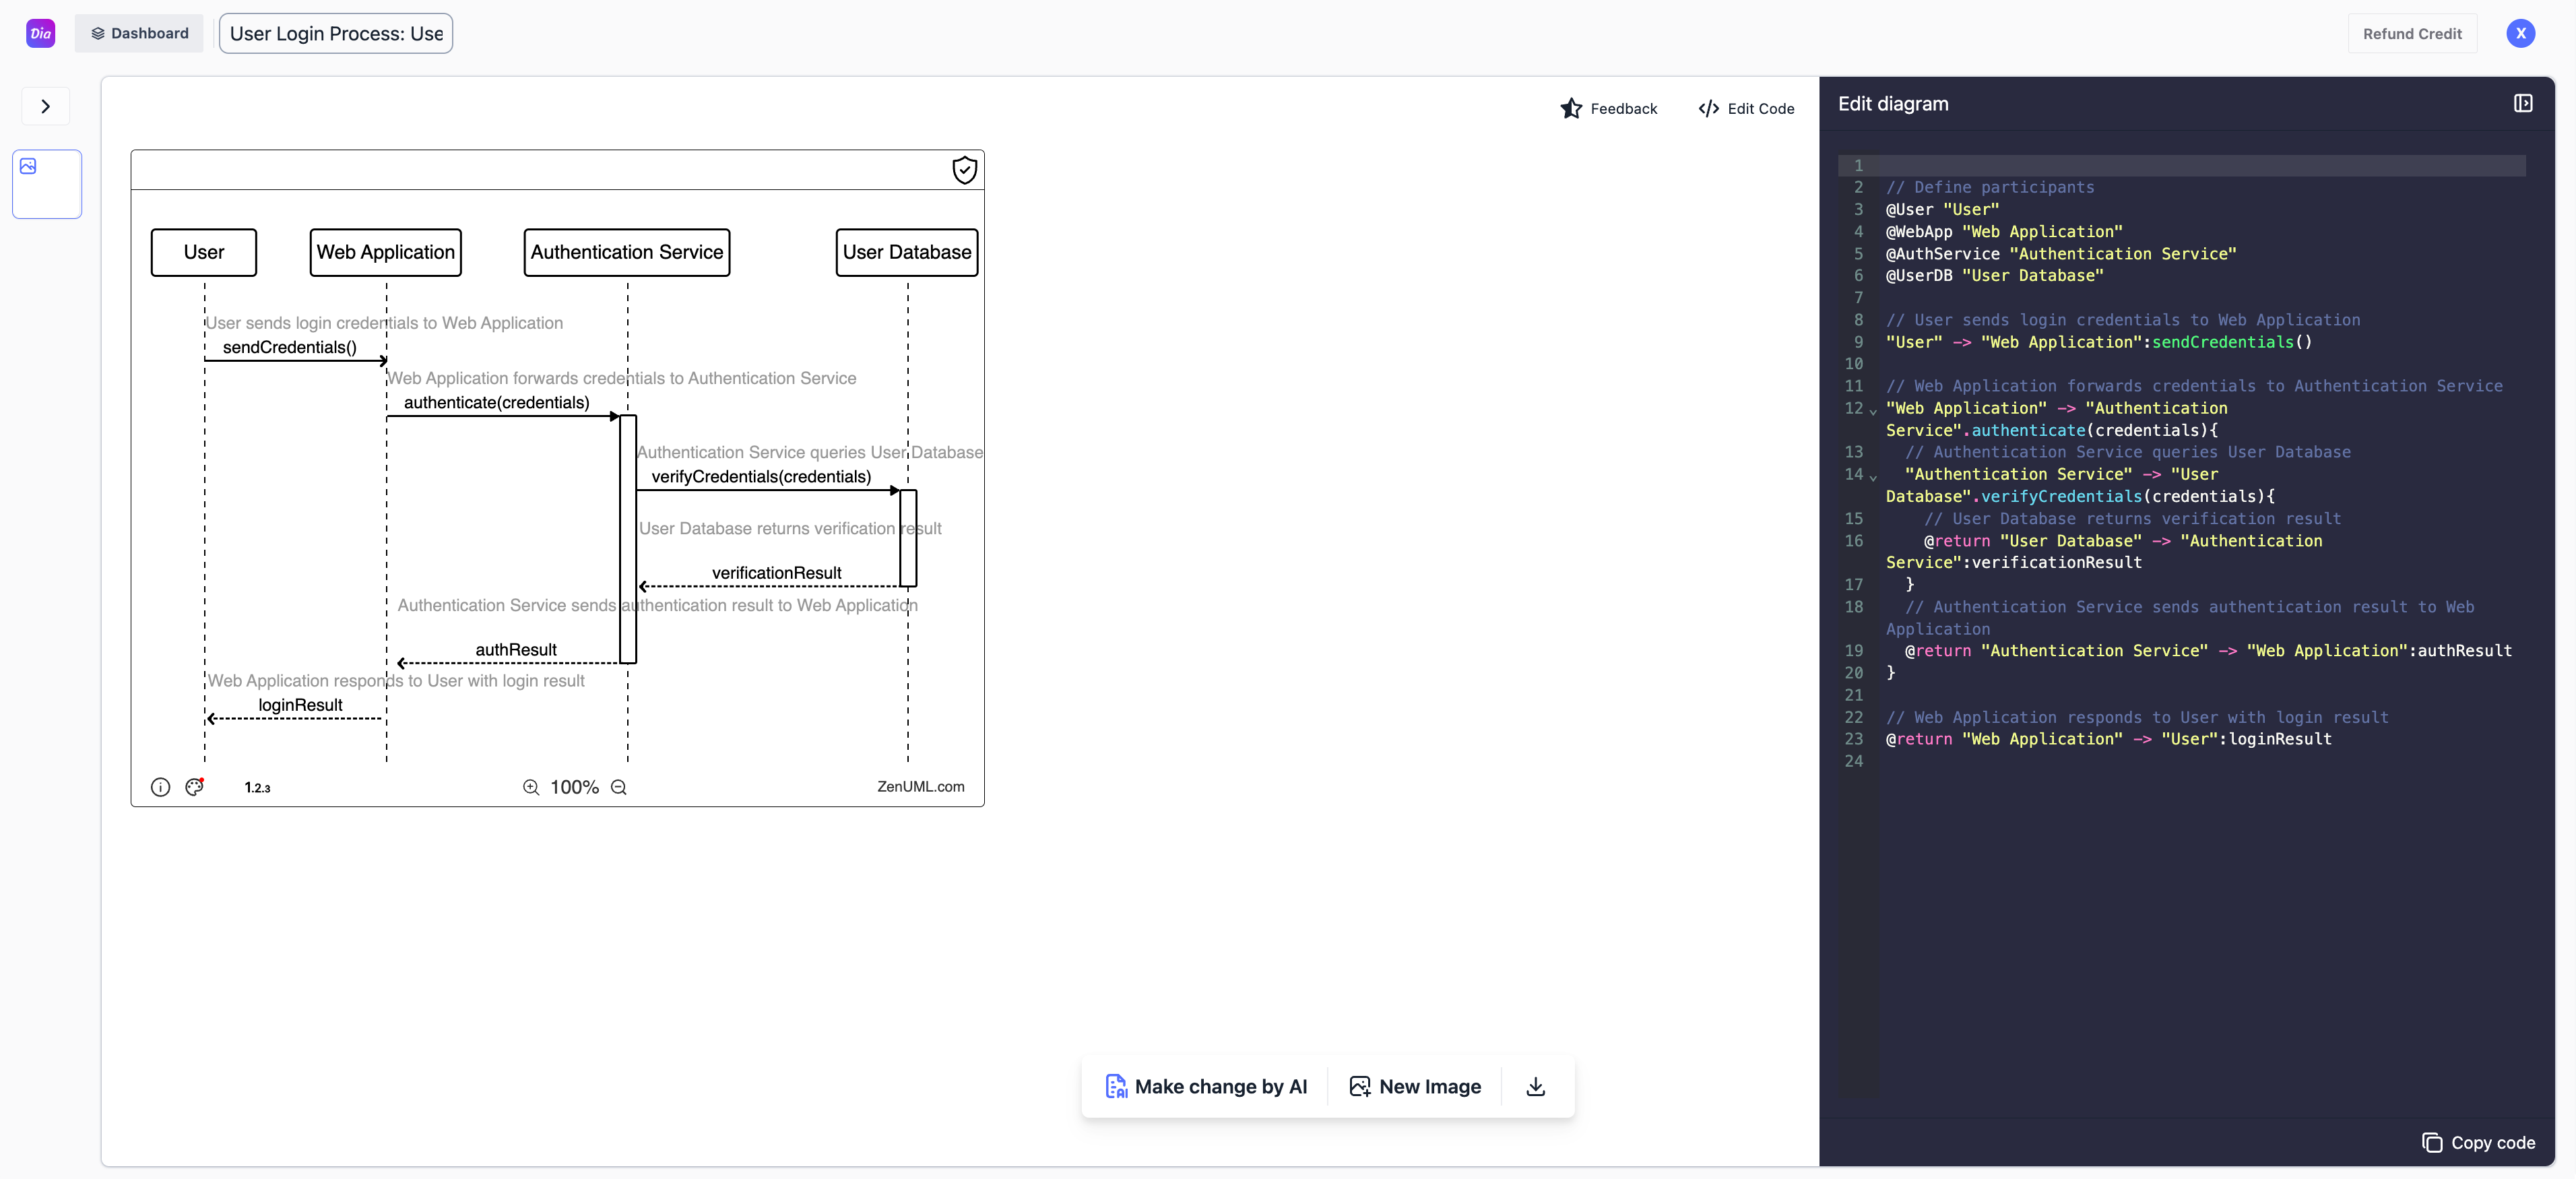The height and width of the screenshot is (1179, 2576).
Task: Click the diagram title input field
Action: tap(335, 33)
